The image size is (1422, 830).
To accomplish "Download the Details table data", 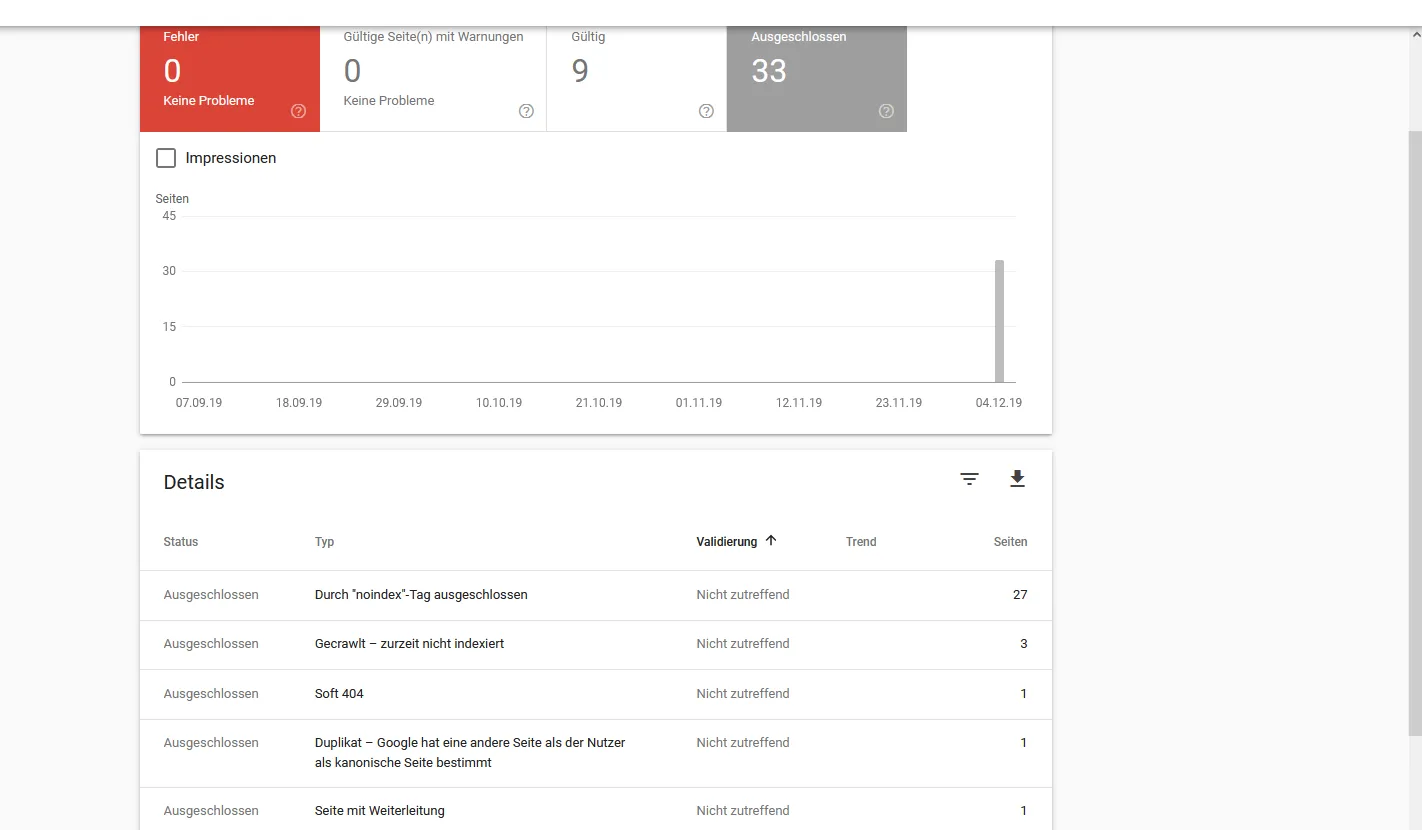I will point(1017,479).
